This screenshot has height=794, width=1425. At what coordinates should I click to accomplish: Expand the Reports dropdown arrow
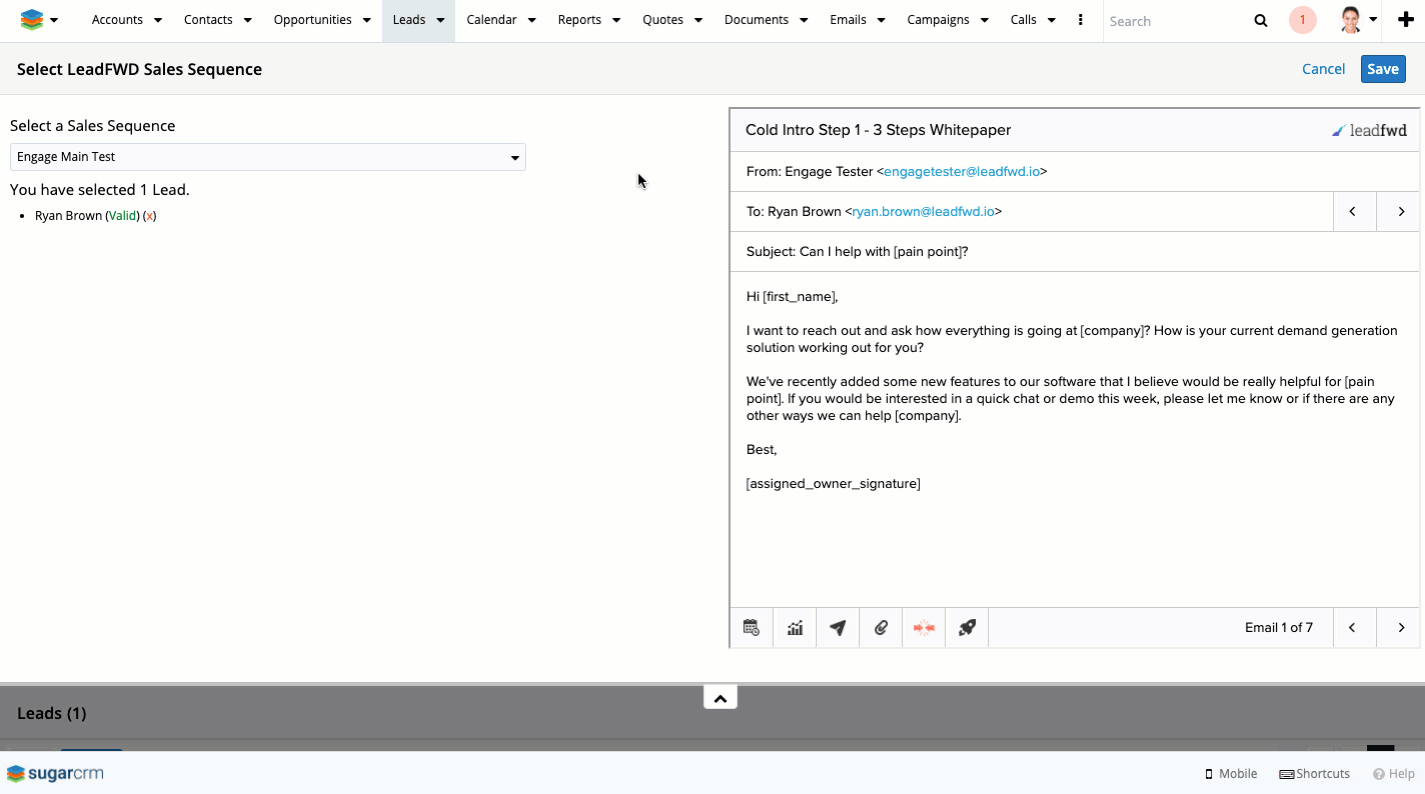click(616, 20)
